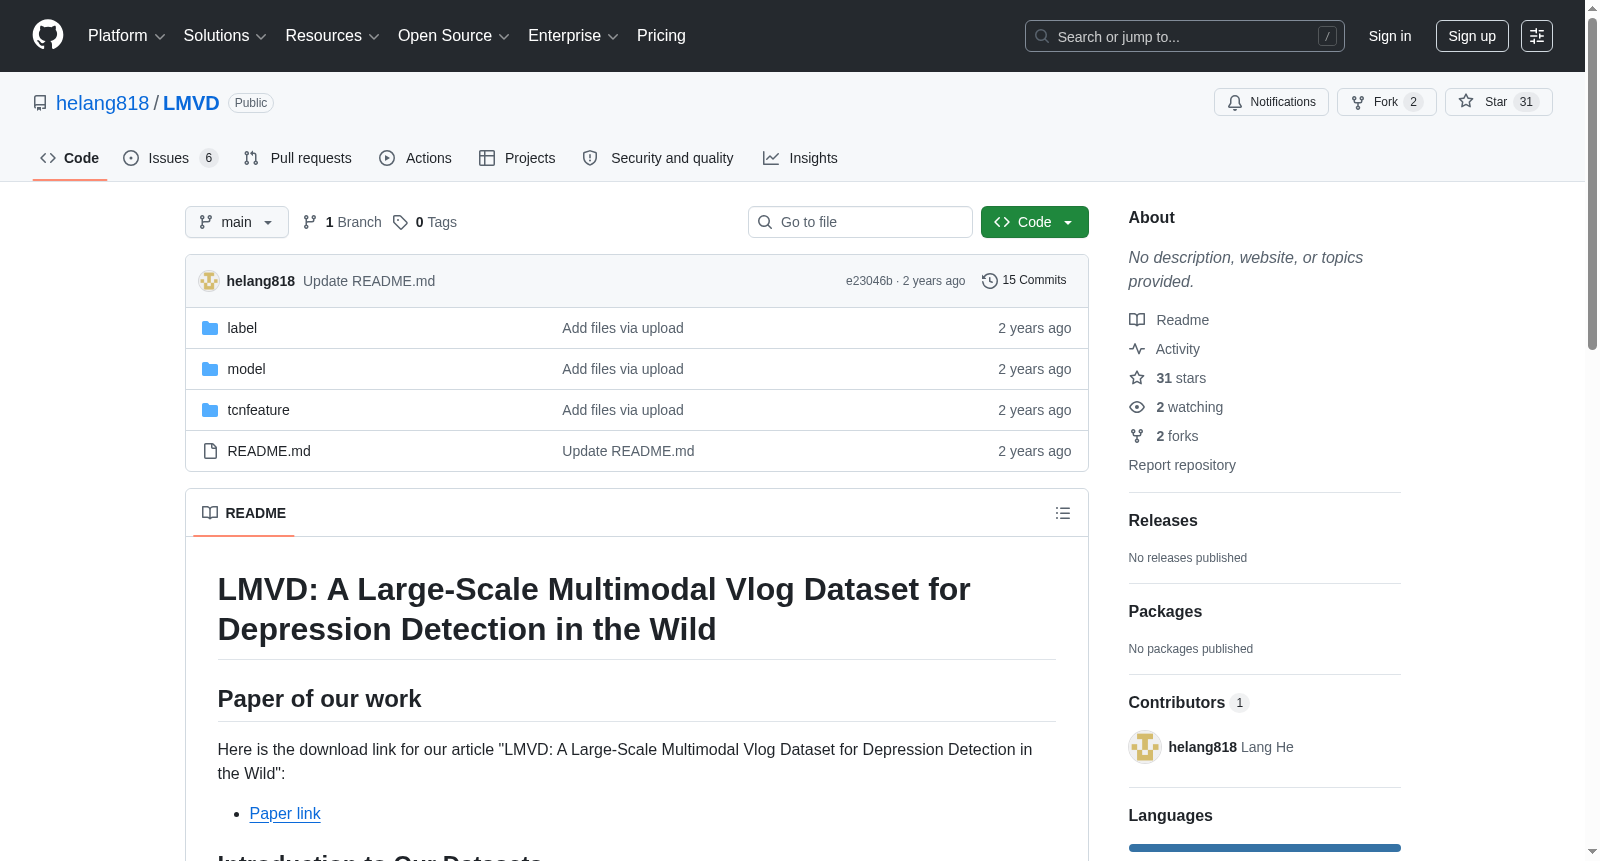This screenshot has width=1600, height=861.
Task: Click the repository book icon beside helang818
Action: coord(40,103)
